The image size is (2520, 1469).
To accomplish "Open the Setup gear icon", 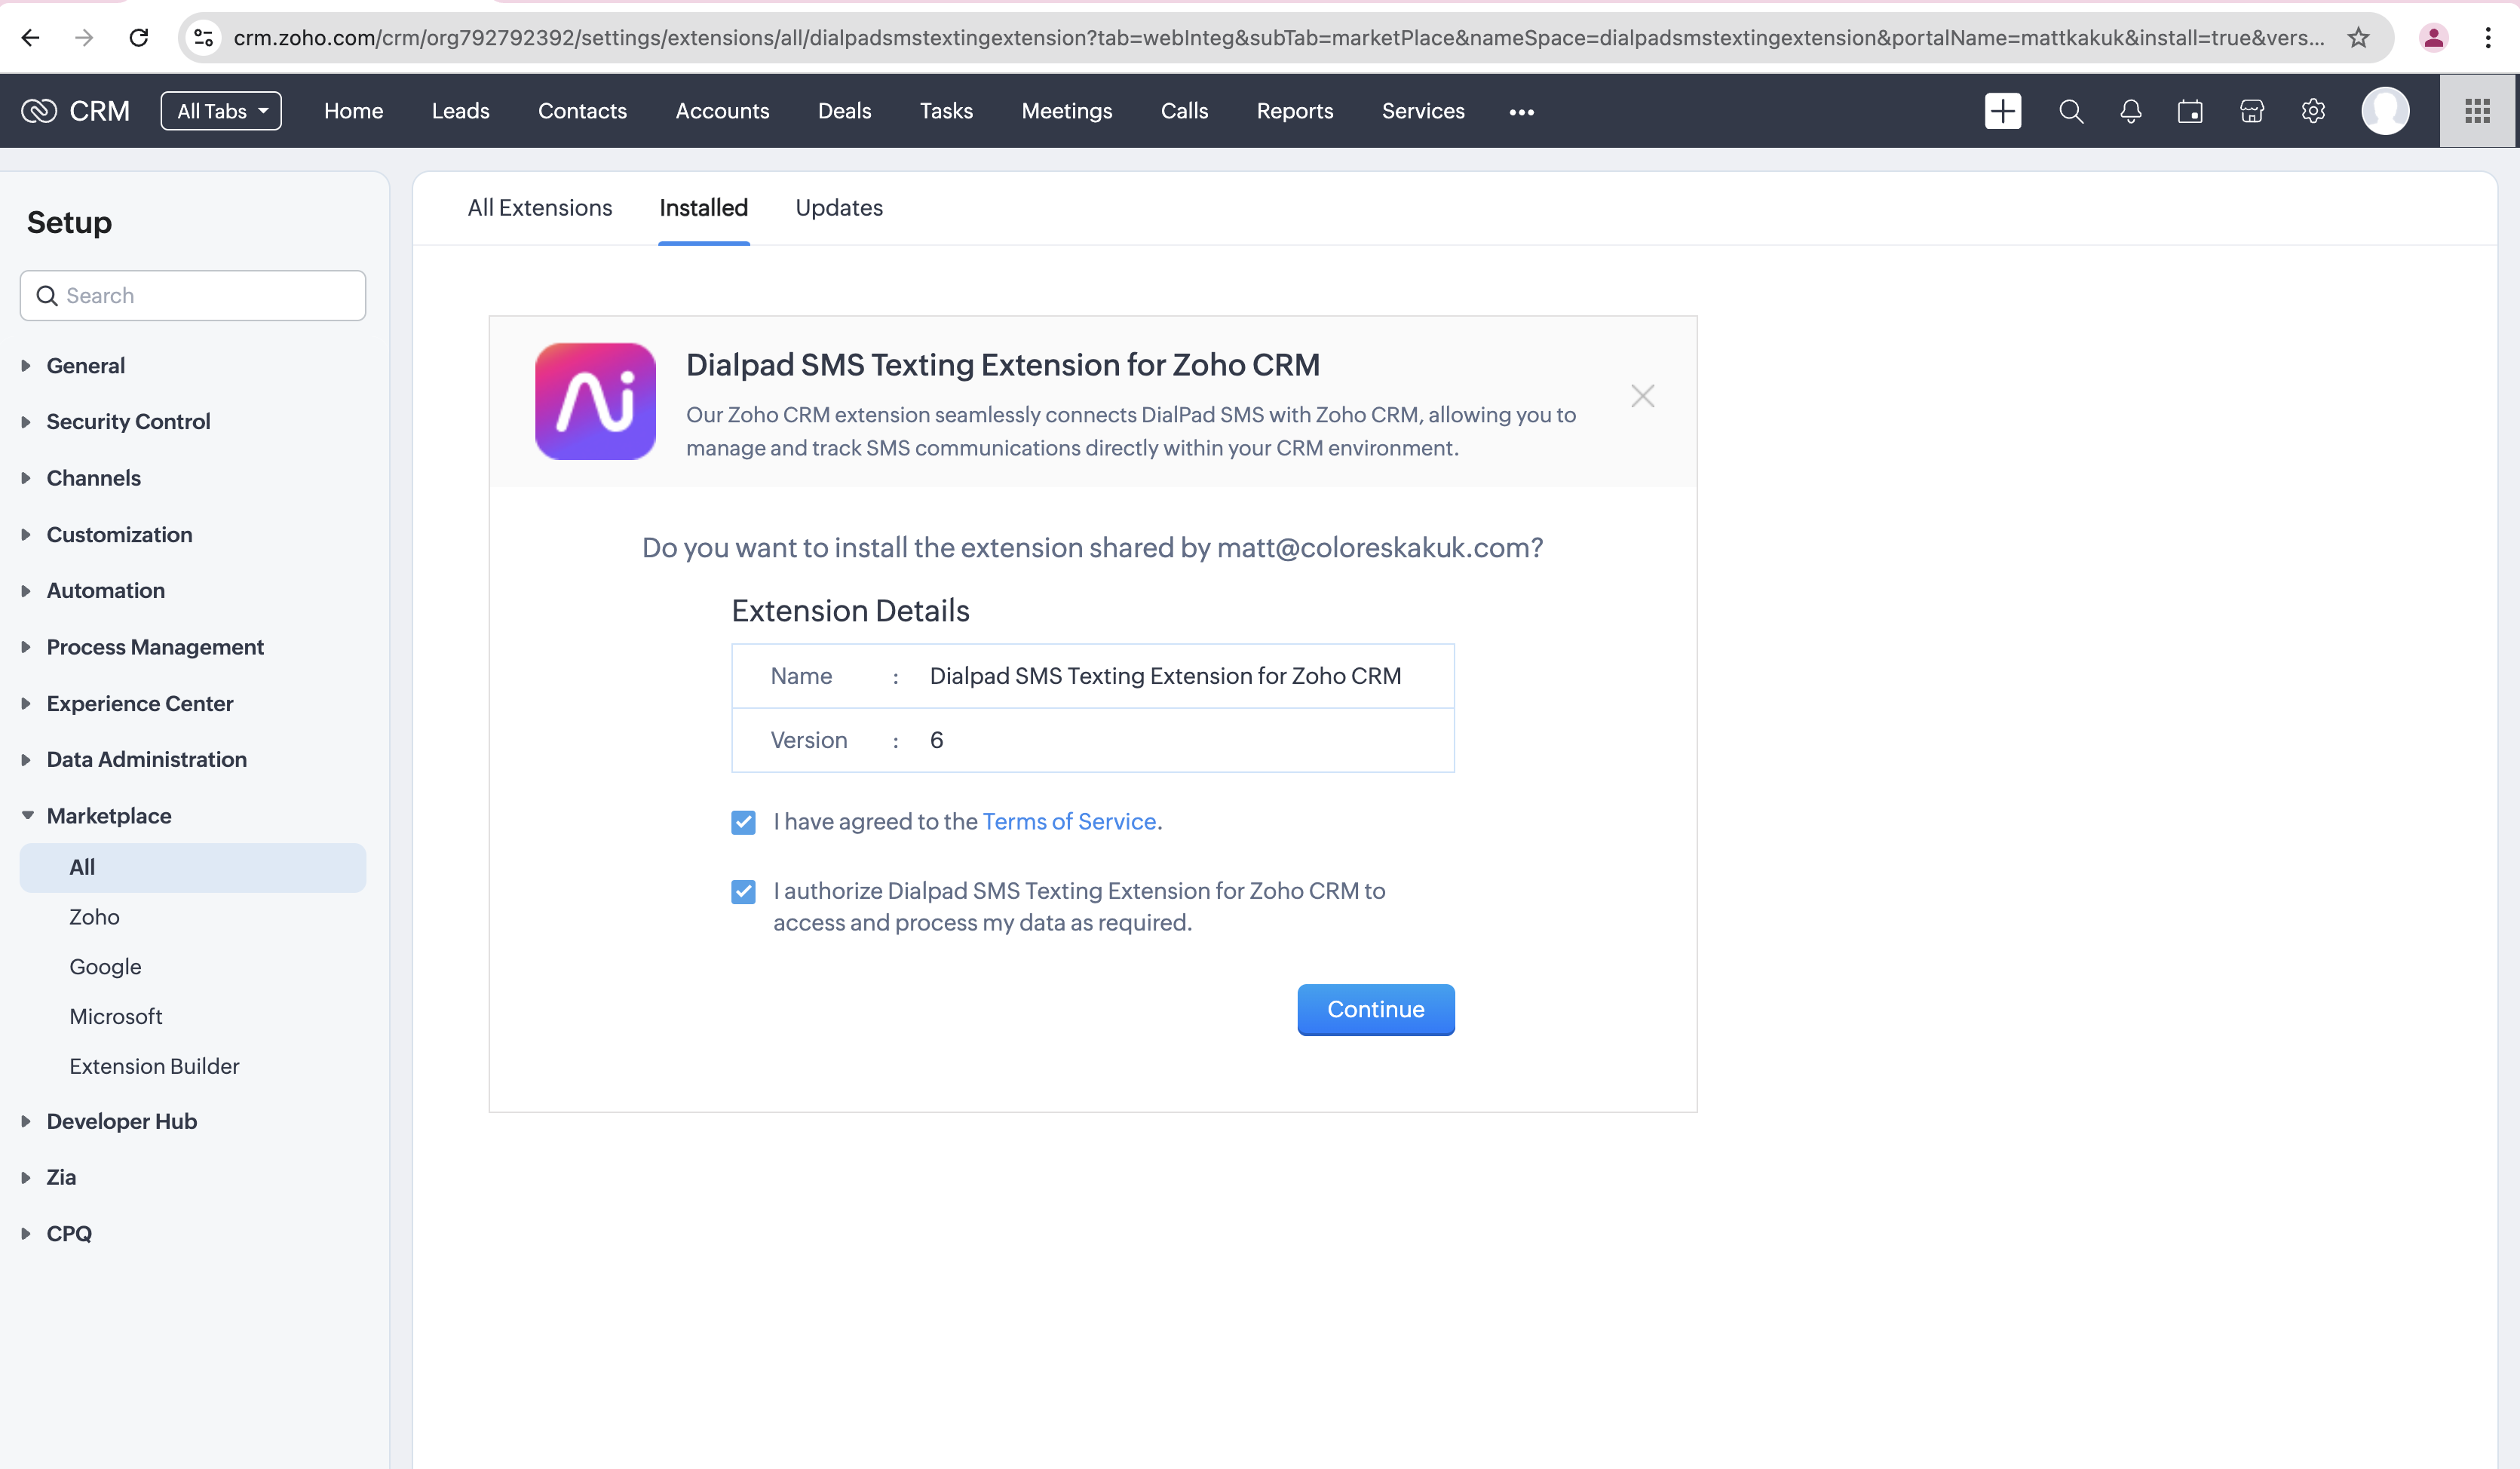I will click(2313, 111).
